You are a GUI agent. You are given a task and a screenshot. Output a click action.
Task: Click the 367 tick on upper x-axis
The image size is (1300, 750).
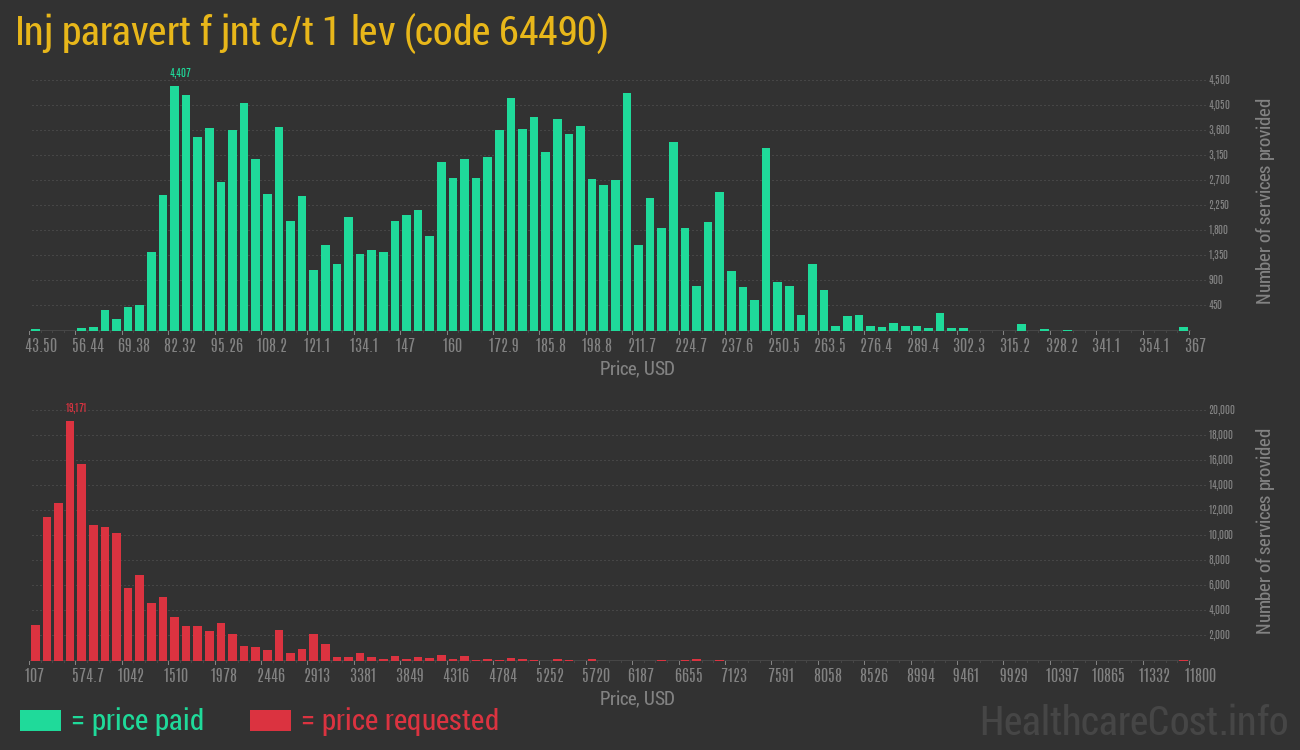[1194, 346]
